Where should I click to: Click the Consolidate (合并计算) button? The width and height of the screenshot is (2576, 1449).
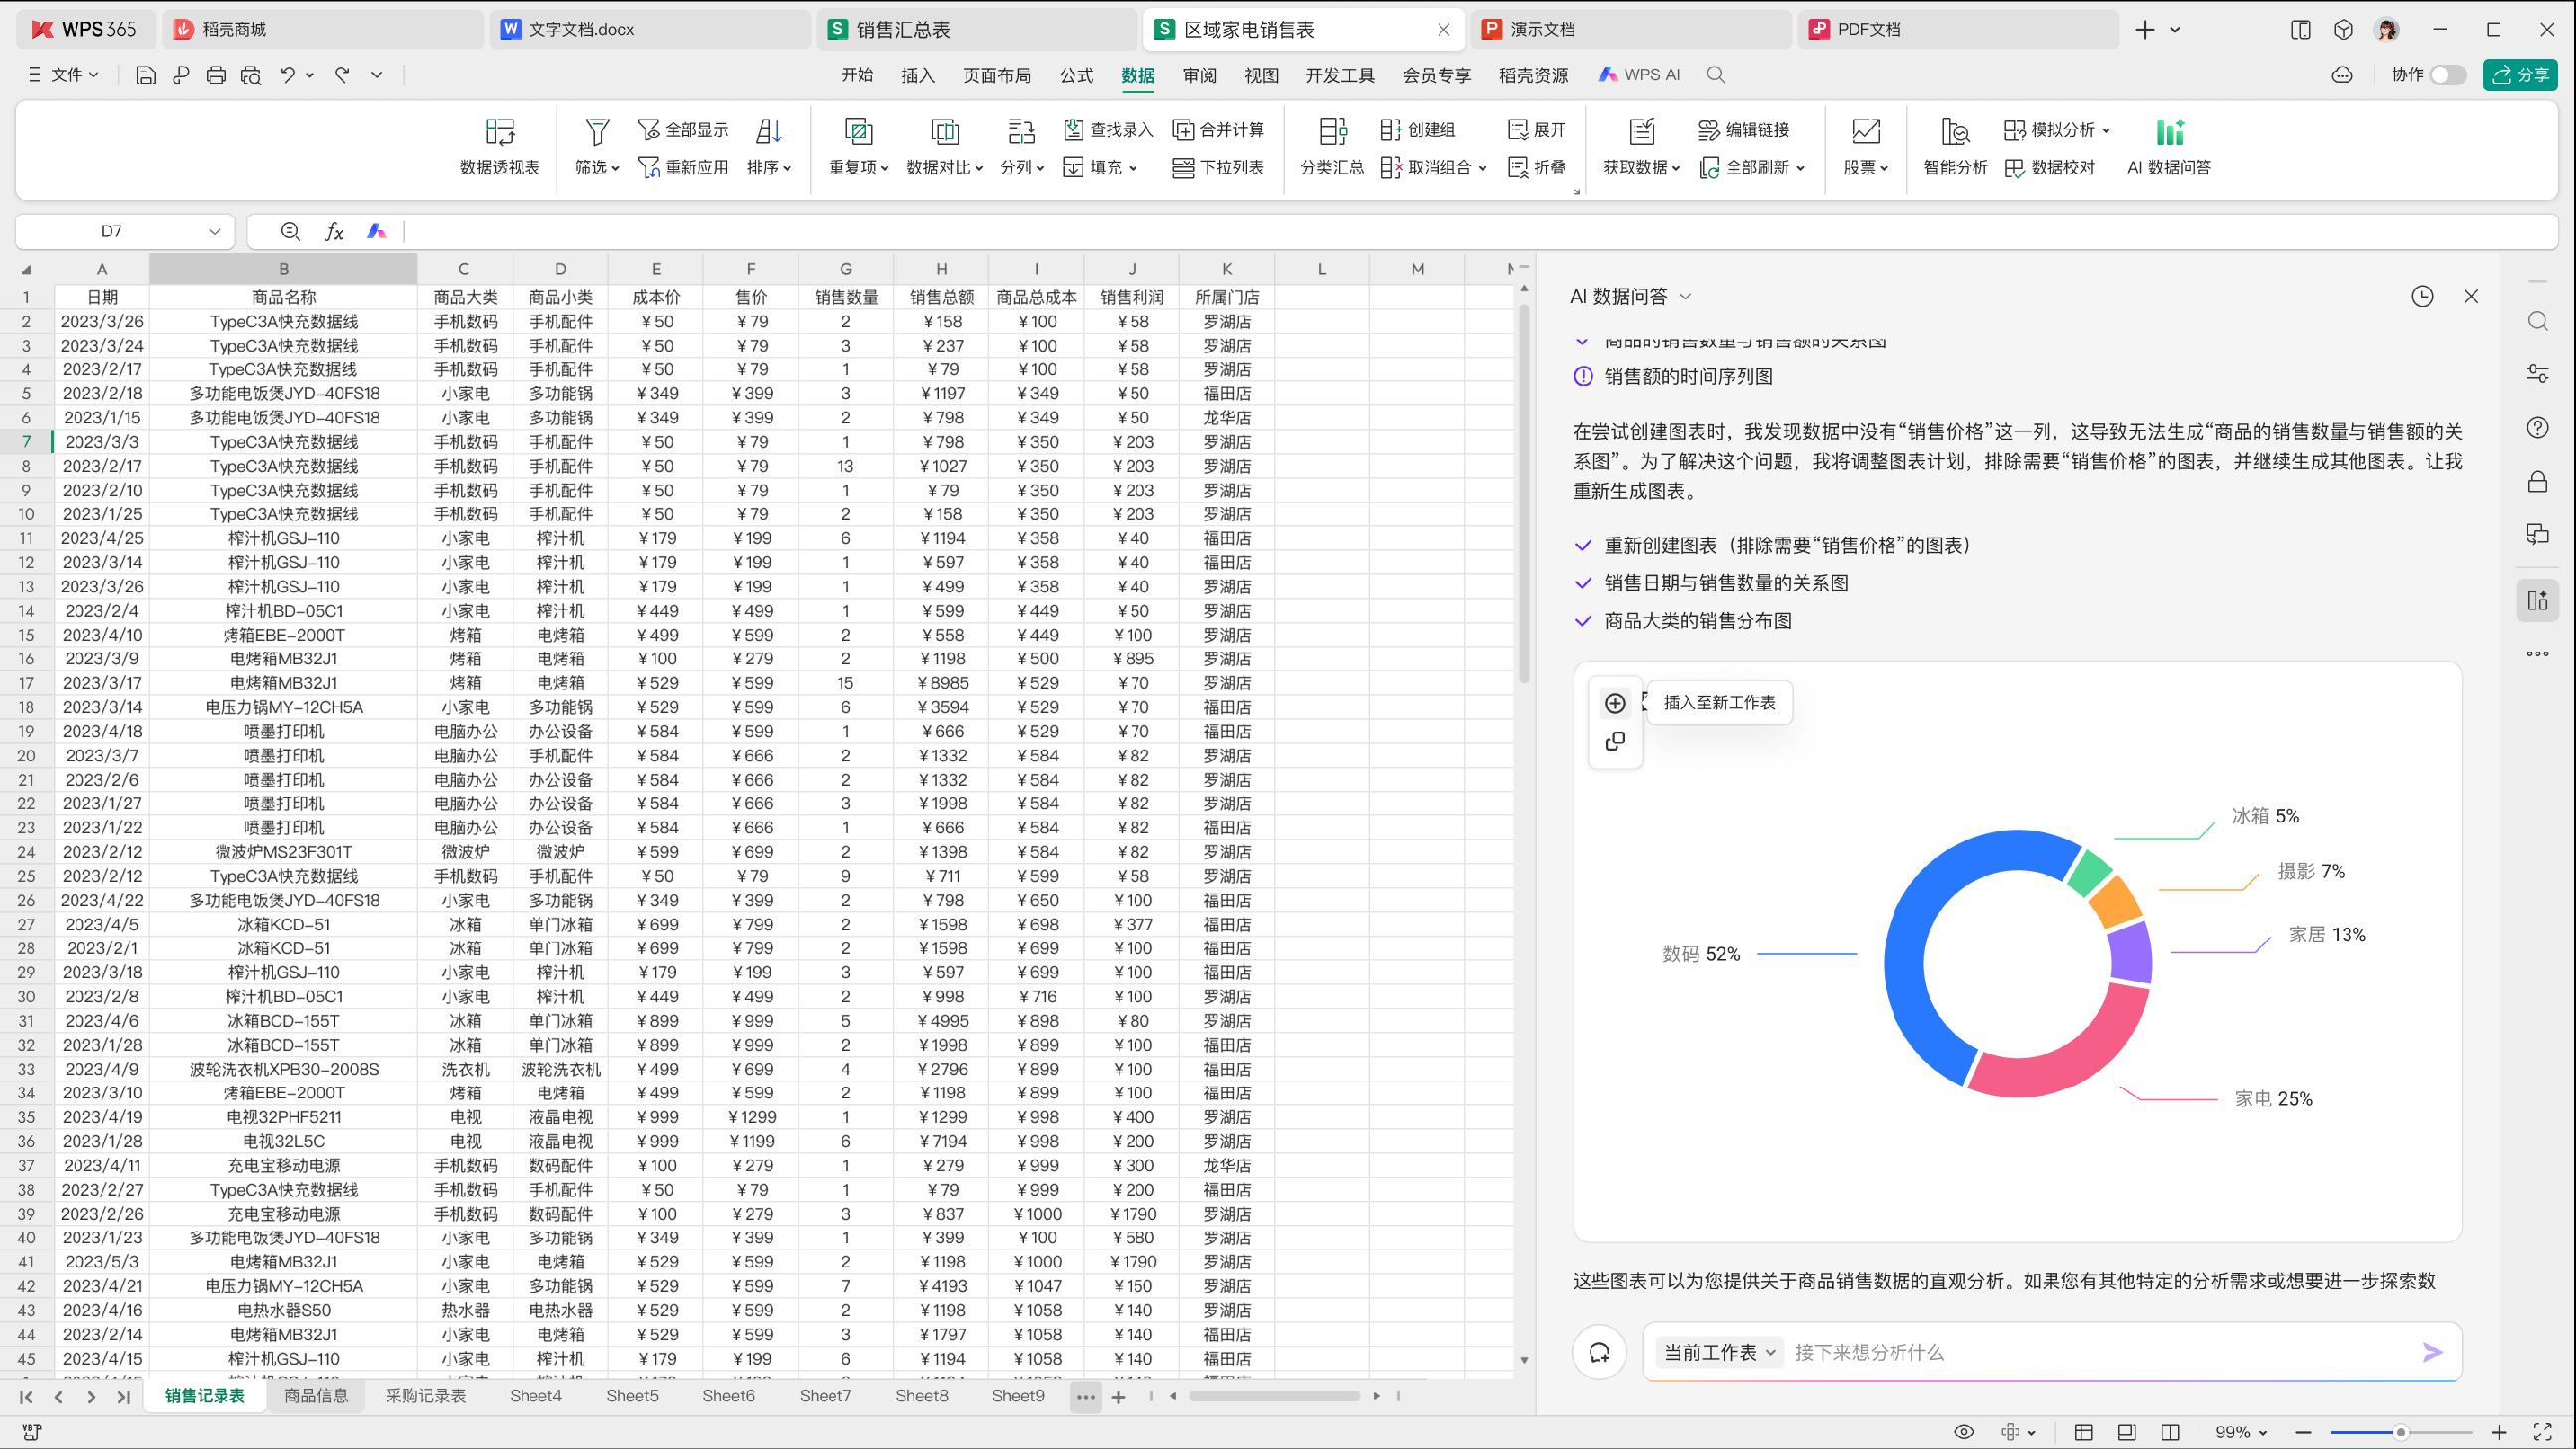point(1218,130)
